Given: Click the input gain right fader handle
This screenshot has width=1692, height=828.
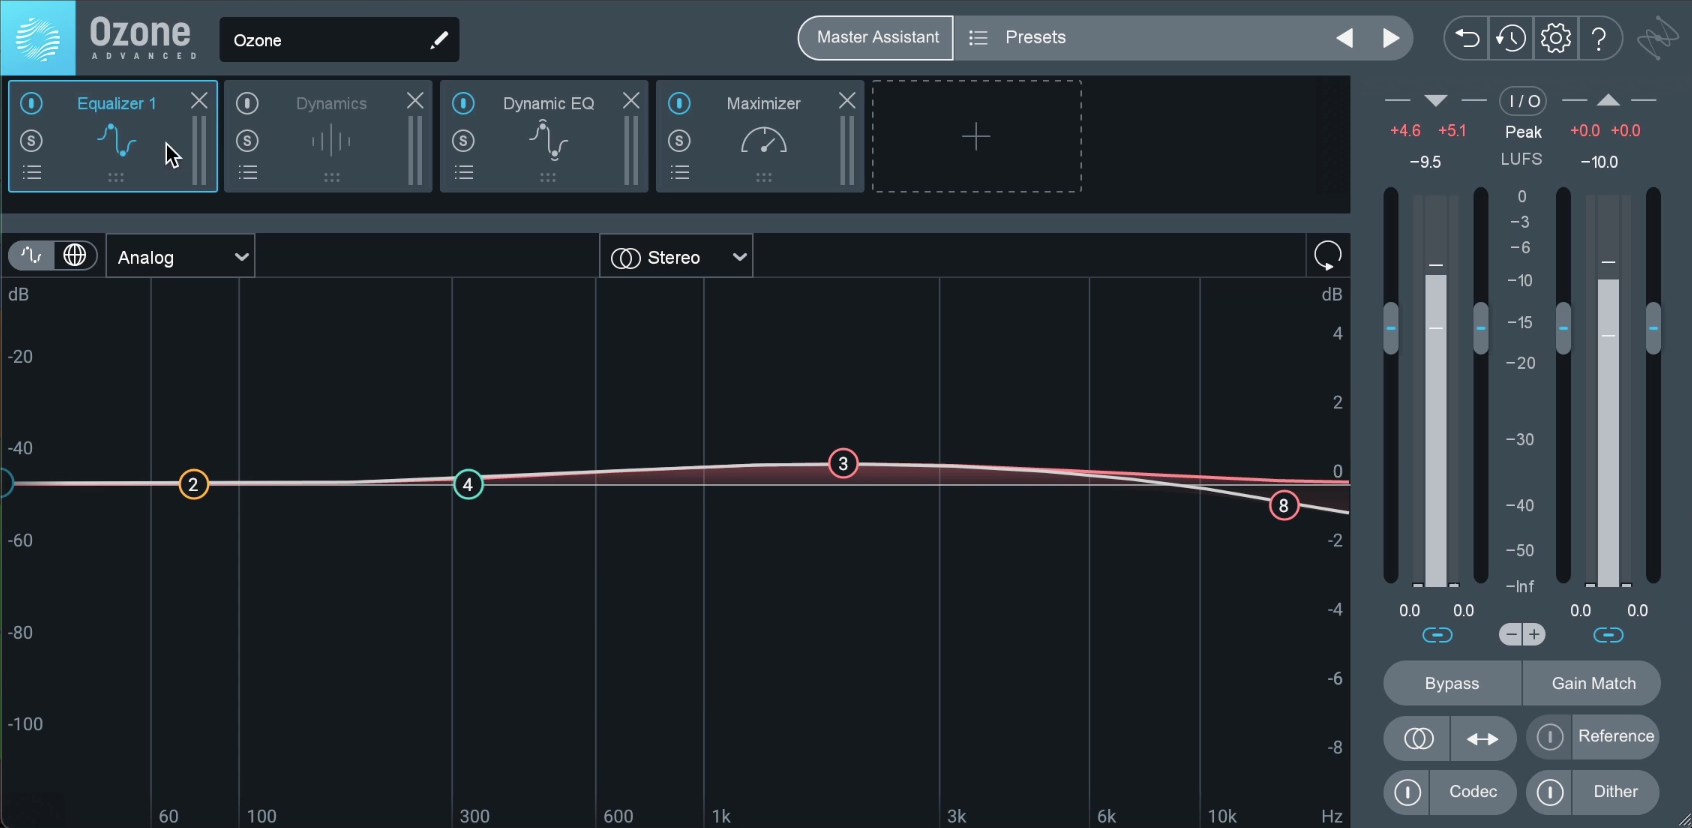Looking at the screenshot, I should (1481, 328).
